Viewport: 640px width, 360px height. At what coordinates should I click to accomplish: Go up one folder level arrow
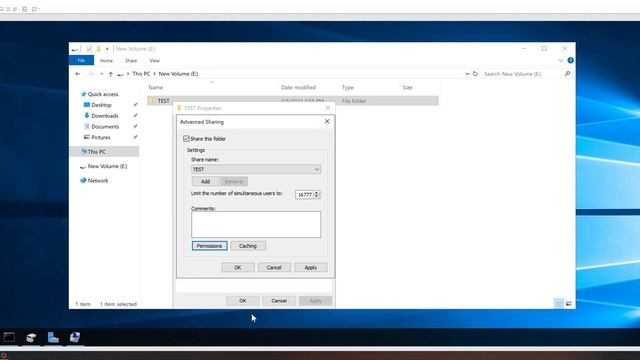[111, 74]
